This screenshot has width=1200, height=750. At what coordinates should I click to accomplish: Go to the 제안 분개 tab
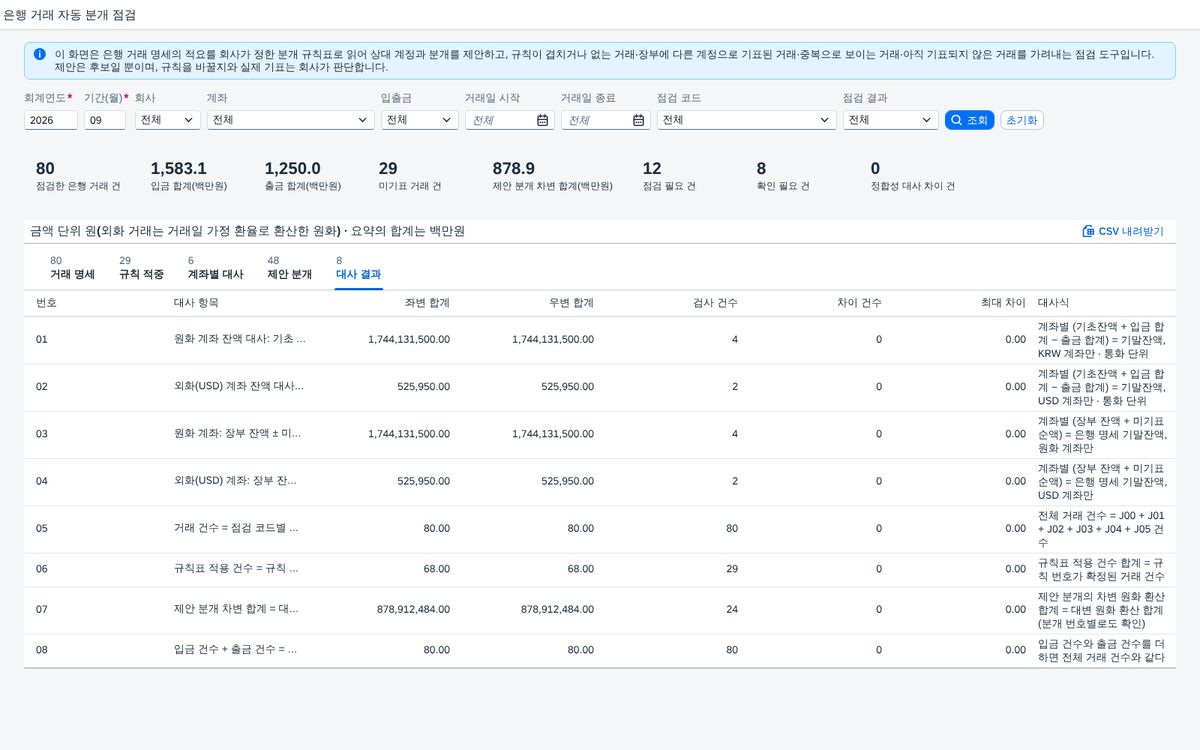(289, 268)
